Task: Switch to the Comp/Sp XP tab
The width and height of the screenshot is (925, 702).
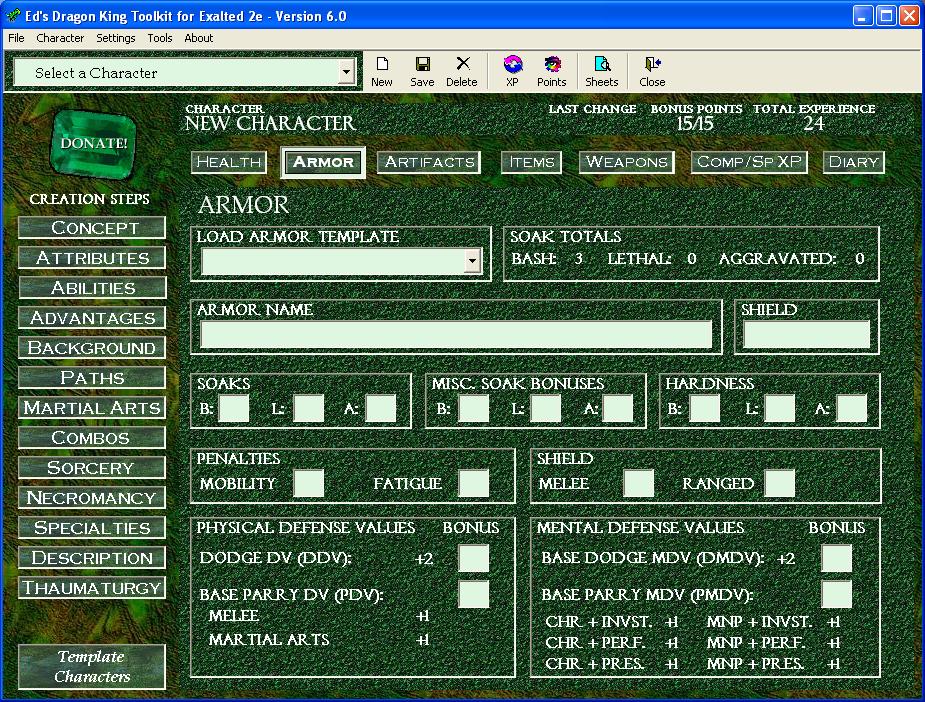Action: click(x=749, y=162)
